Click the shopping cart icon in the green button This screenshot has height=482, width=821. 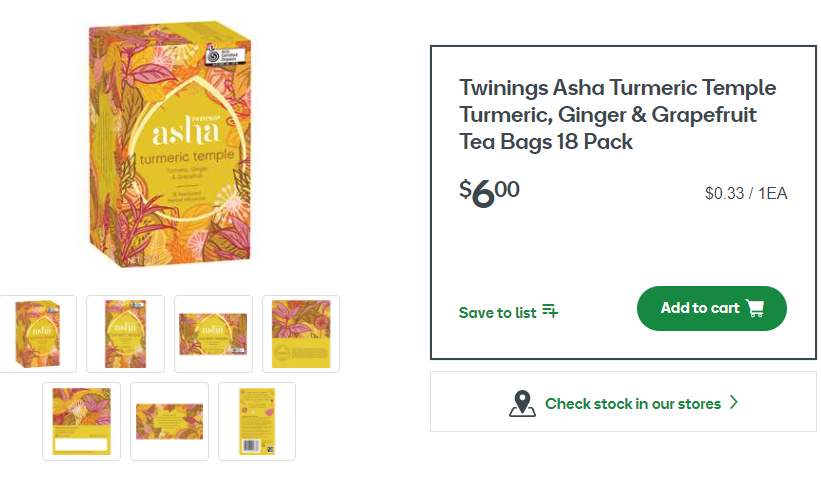point(755,308)
